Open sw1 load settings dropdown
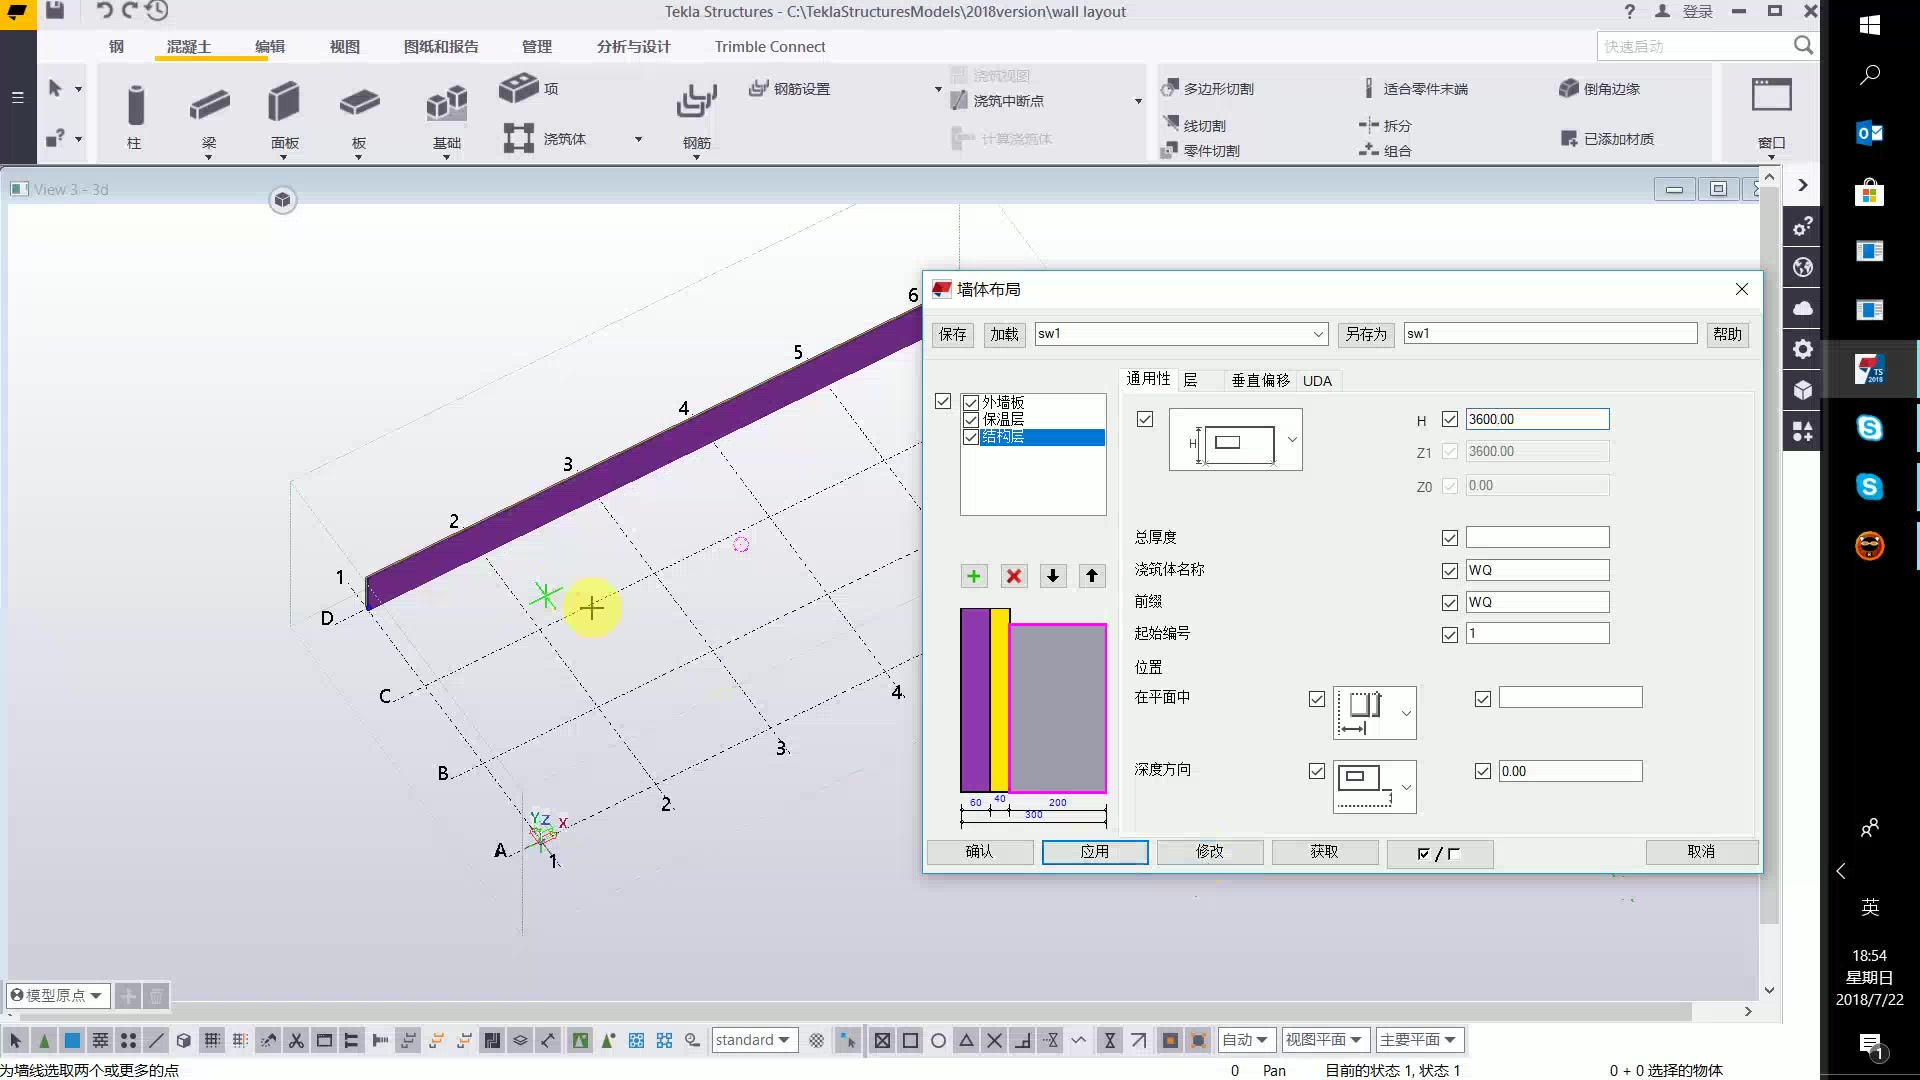The image size is (1920, 1080). tap(1318, 334)
